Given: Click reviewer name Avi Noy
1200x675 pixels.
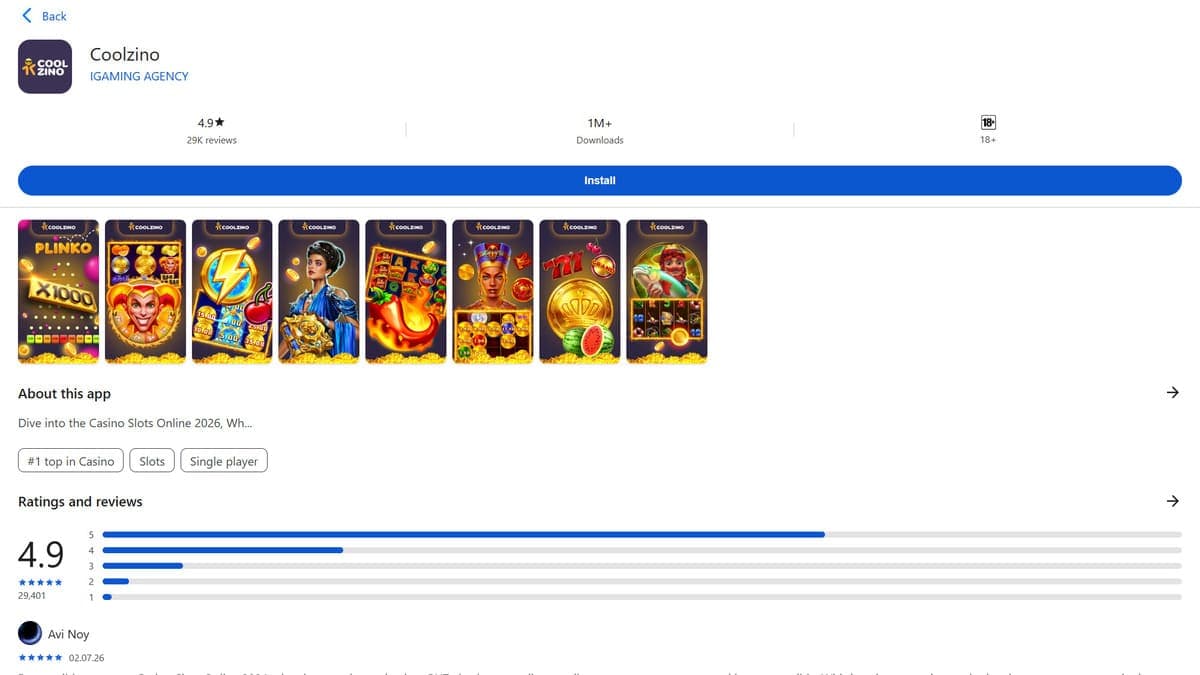Looking at the screenshot, I should tap(69, 634).
